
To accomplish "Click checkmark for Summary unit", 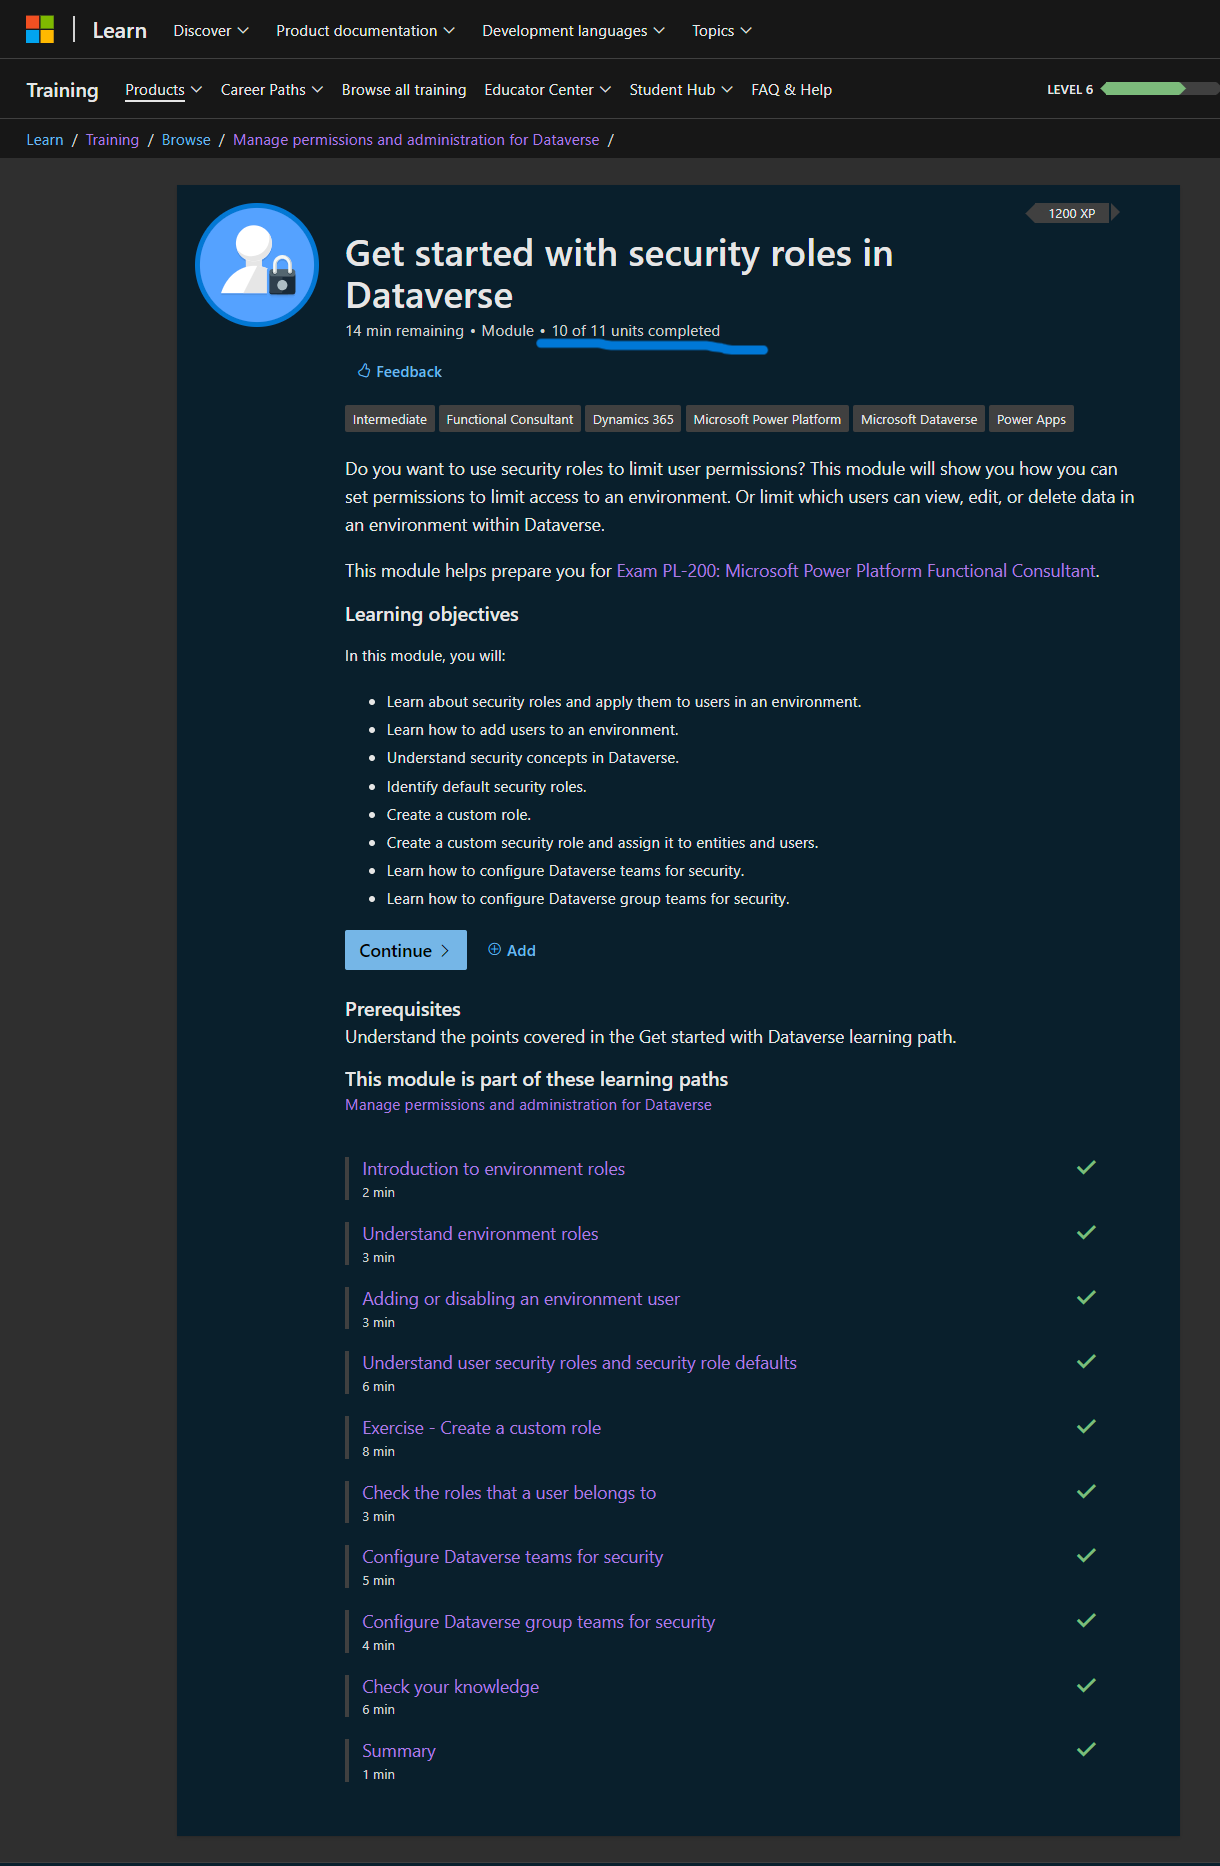I will (x=1086, y=1749).
